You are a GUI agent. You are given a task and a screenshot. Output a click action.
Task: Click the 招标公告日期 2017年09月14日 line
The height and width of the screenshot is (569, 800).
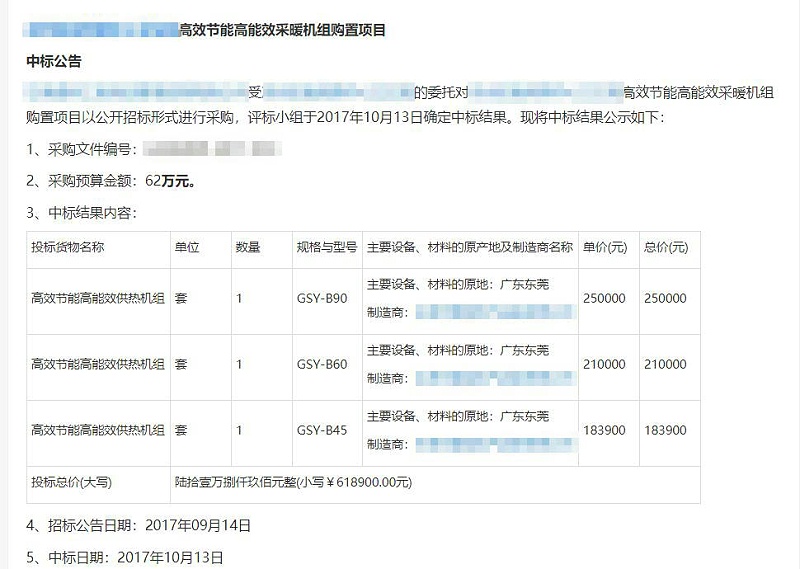click(x=138, y=524)
